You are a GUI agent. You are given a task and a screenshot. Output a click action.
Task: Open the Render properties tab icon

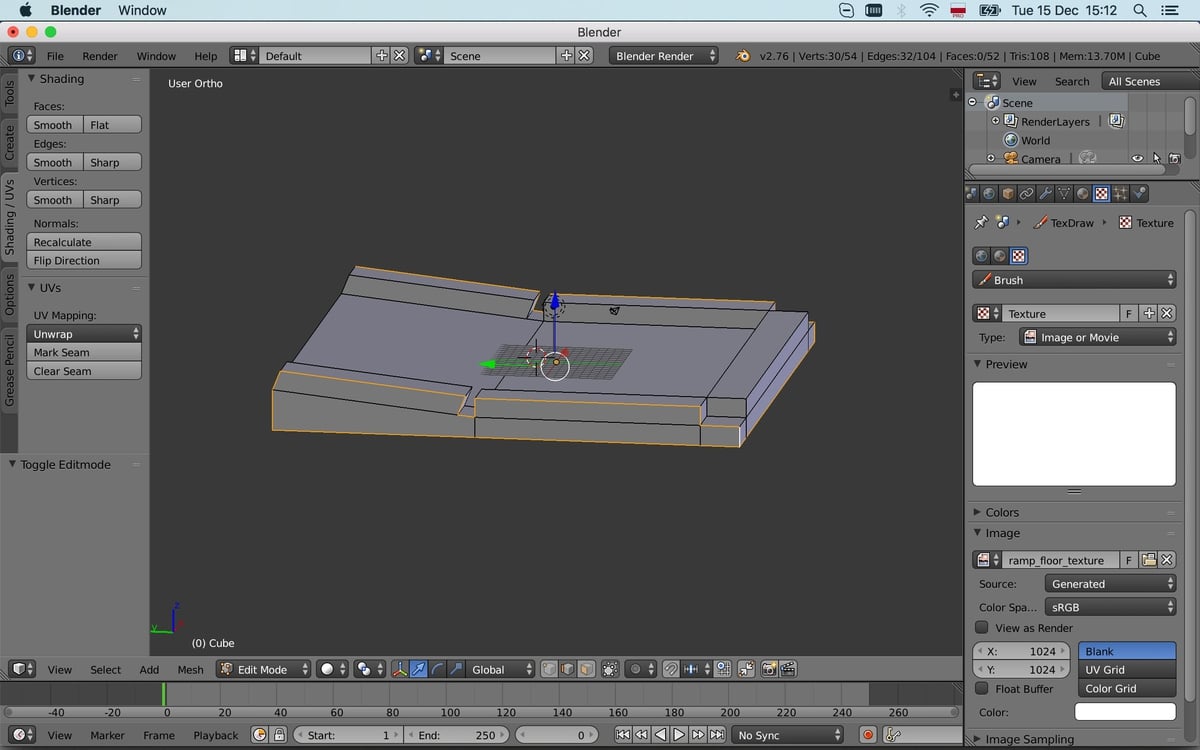pos(971,193)
